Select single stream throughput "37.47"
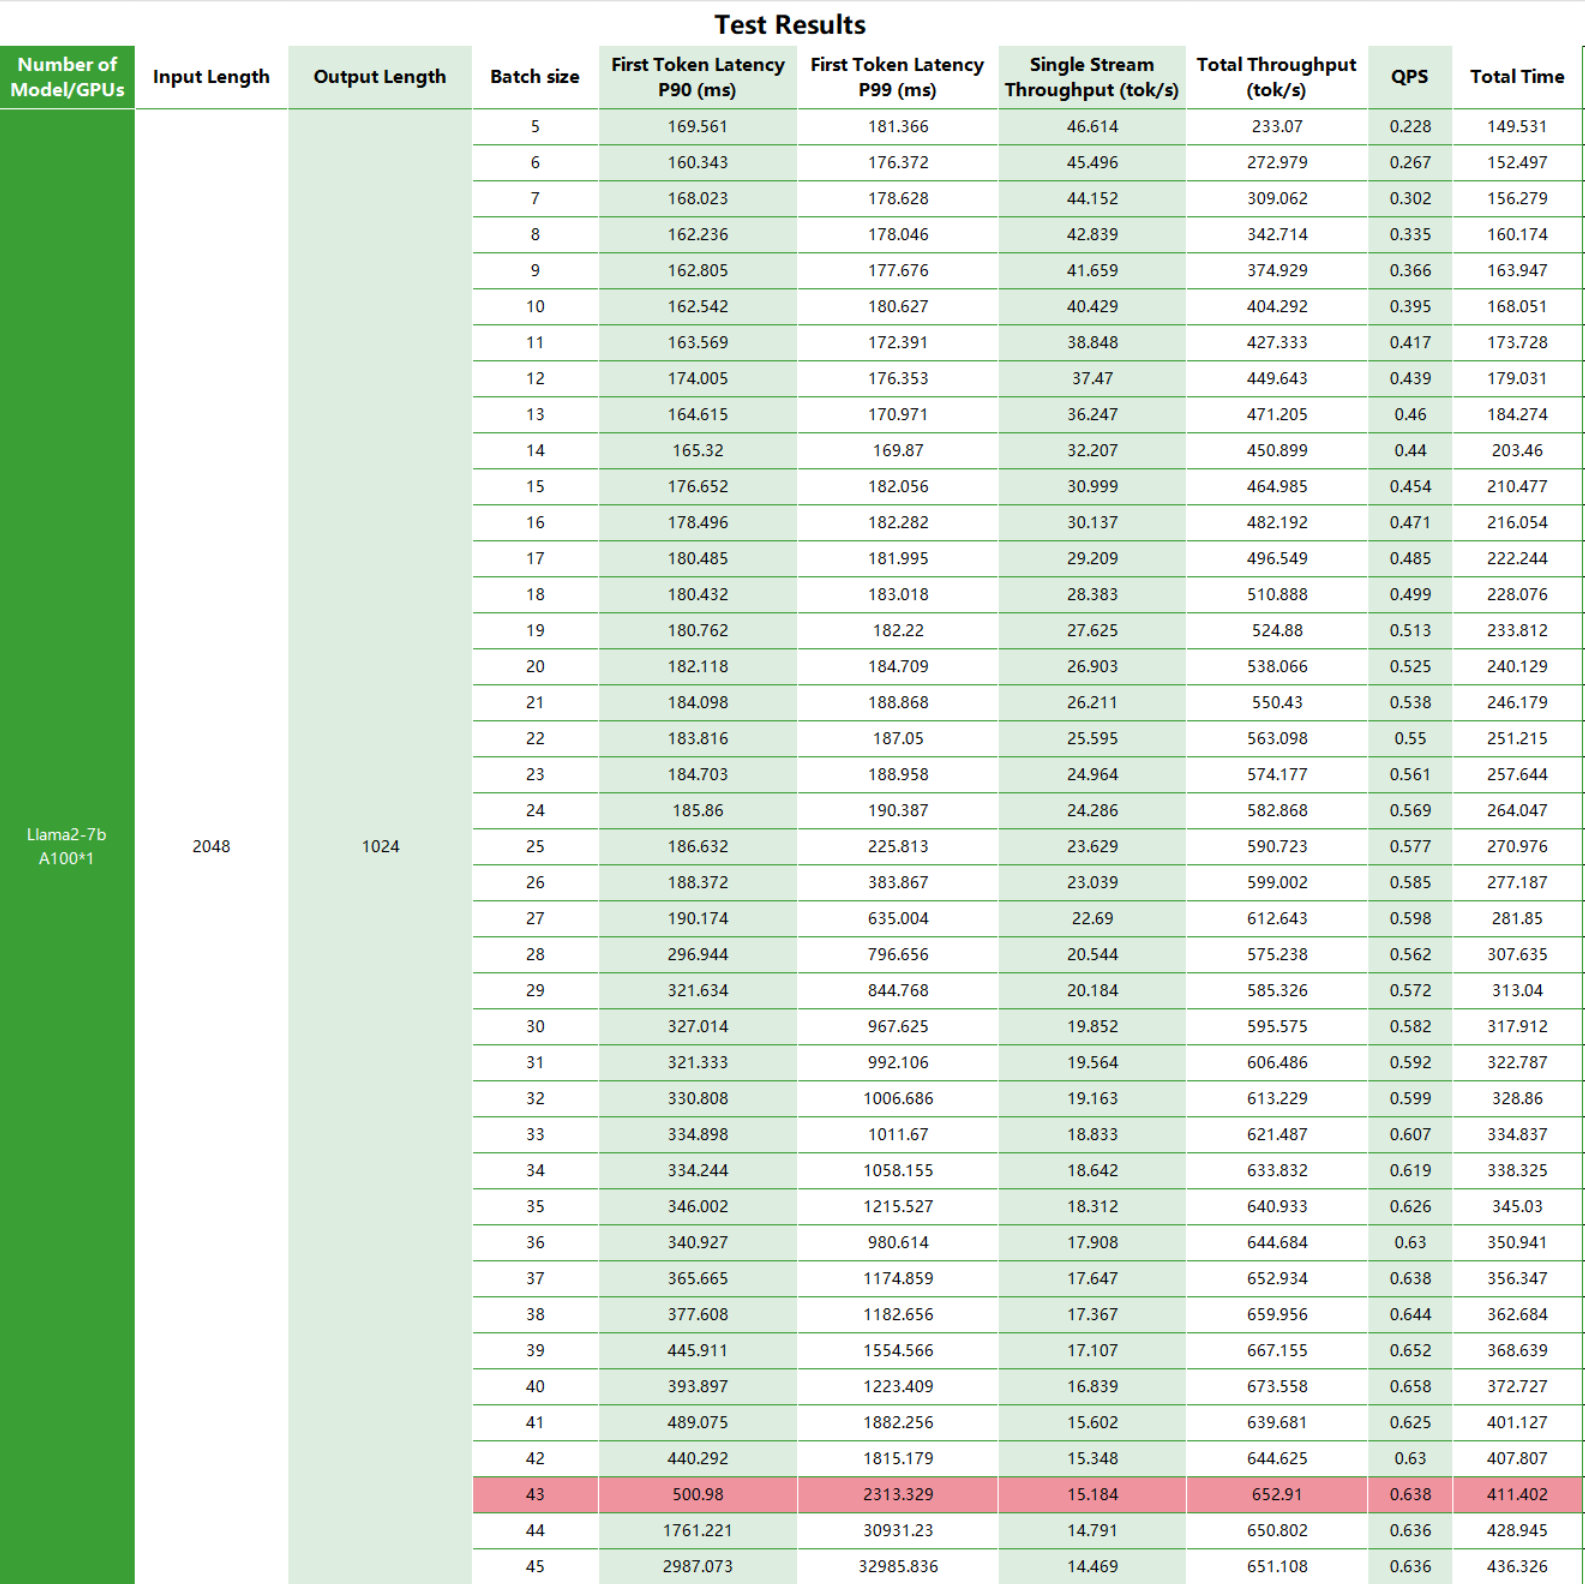 point(1092,379)
